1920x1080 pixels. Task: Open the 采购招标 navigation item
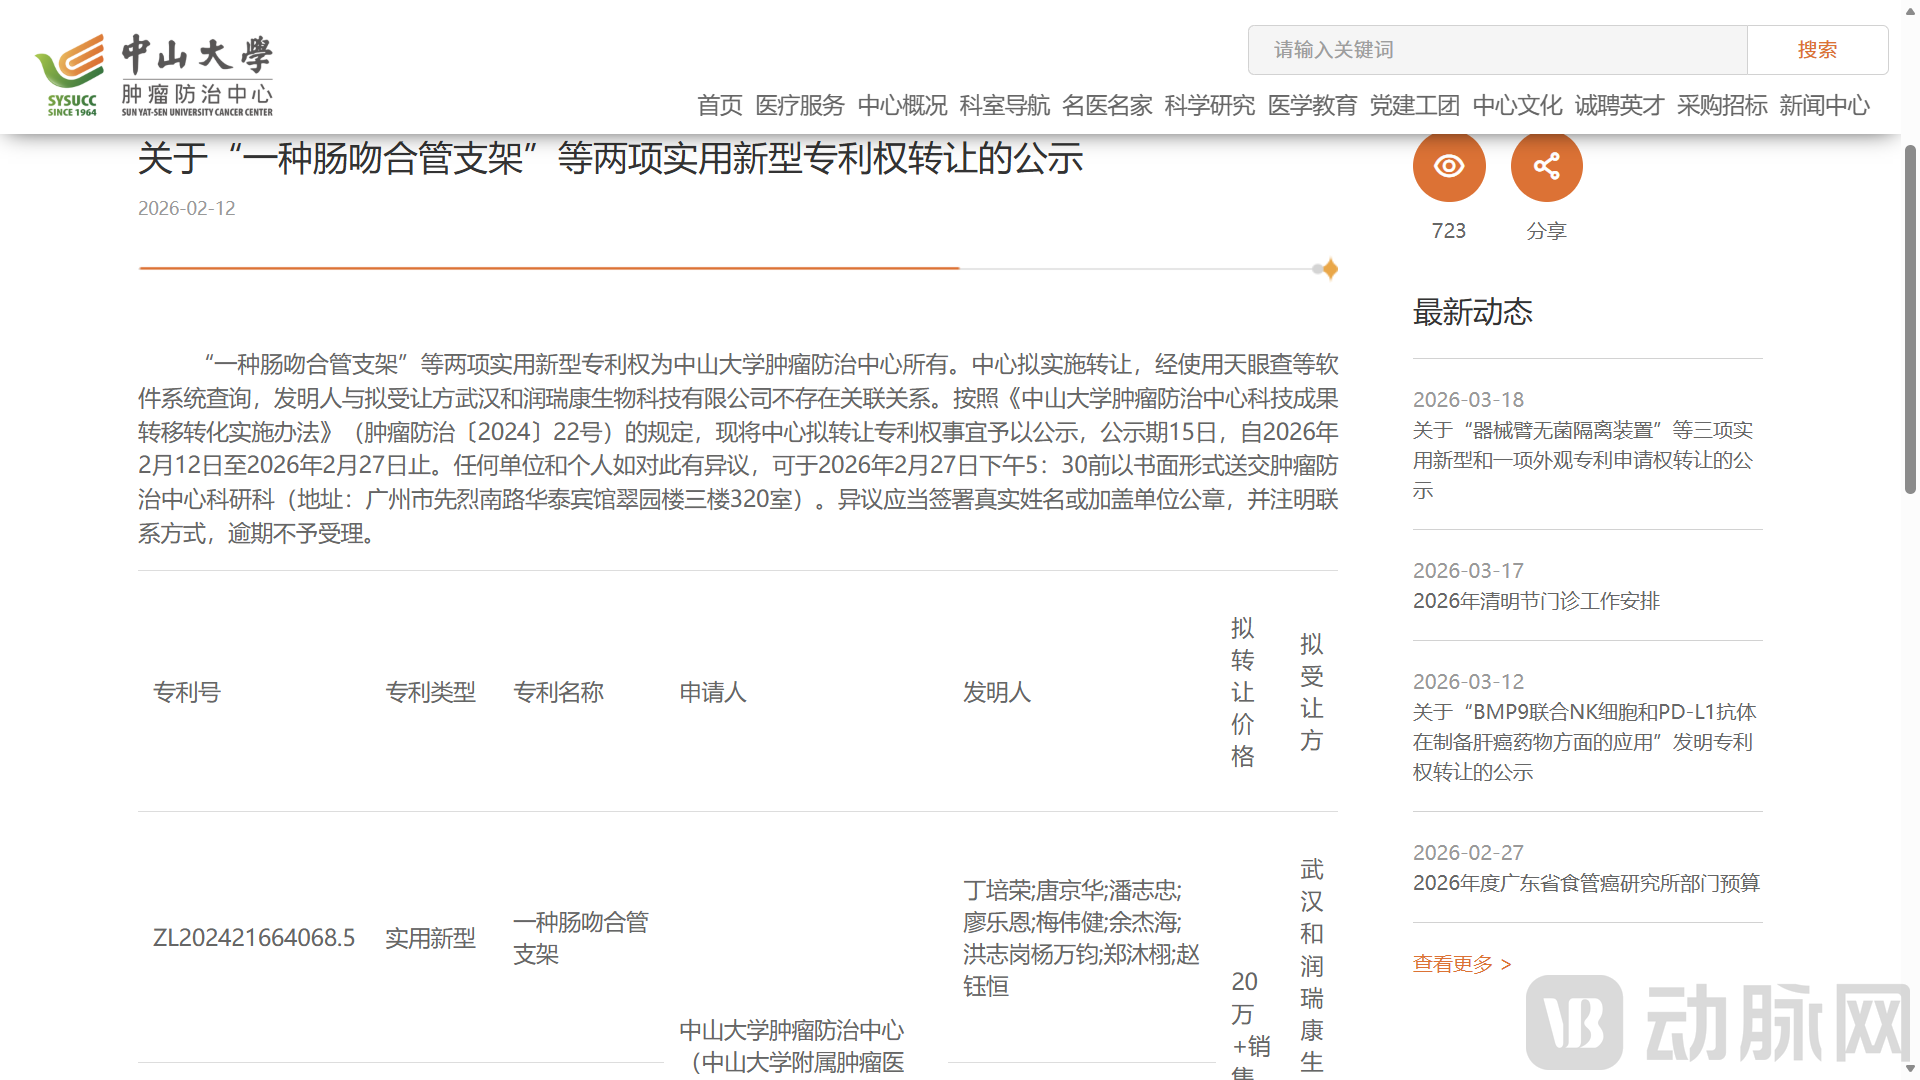(x=1722, y=106)
